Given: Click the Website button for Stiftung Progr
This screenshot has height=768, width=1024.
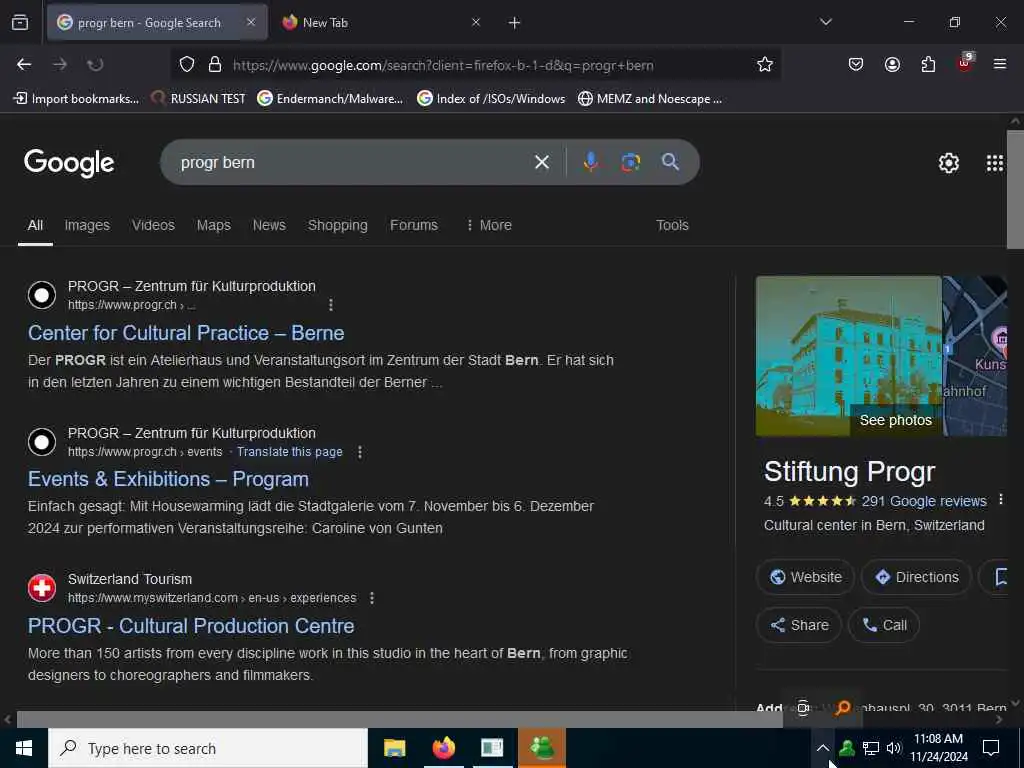Looking at the screenshot, I should click(805, 577).
